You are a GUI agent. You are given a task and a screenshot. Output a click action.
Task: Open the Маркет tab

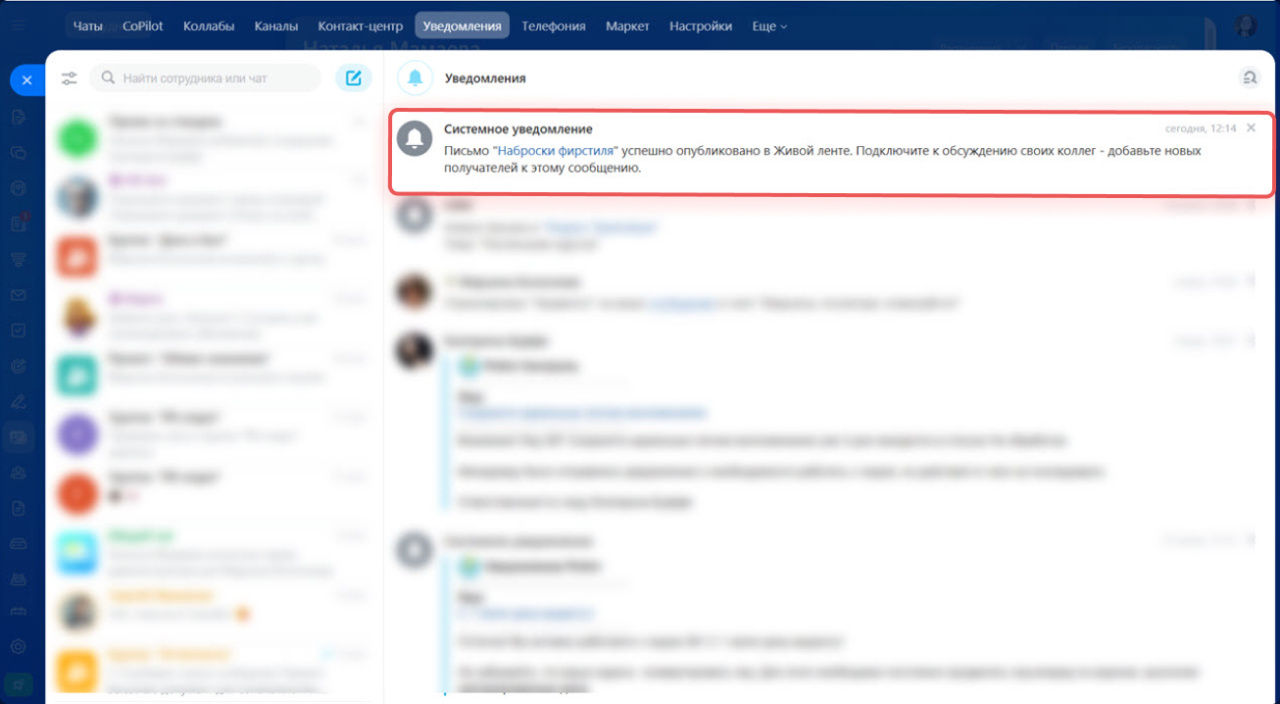(x=627, y=26)
